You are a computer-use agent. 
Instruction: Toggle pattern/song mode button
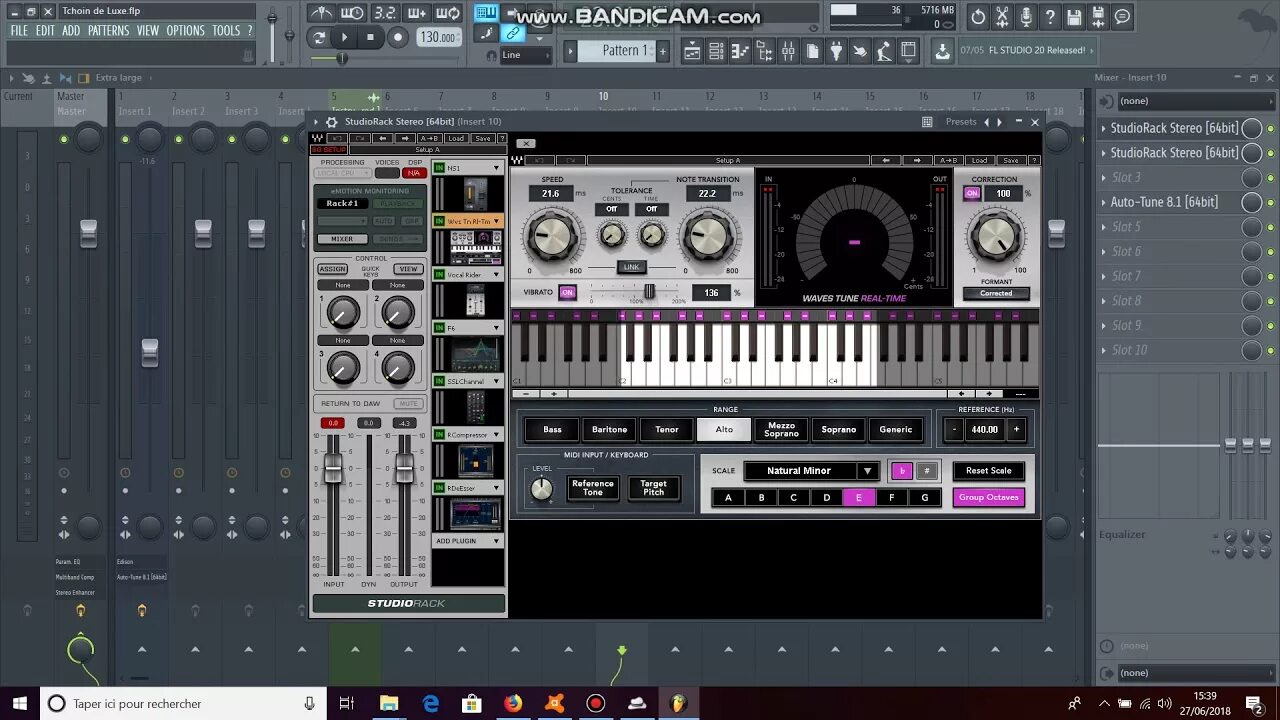(319, 37)
